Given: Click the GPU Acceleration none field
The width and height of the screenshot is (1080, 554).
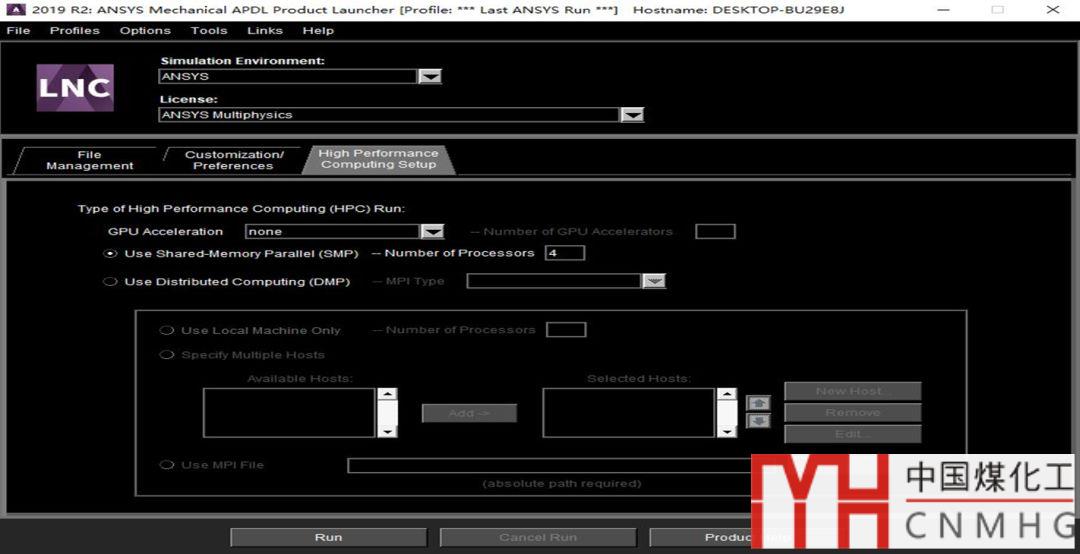Looking at the screenshot, I should [333, 232].
